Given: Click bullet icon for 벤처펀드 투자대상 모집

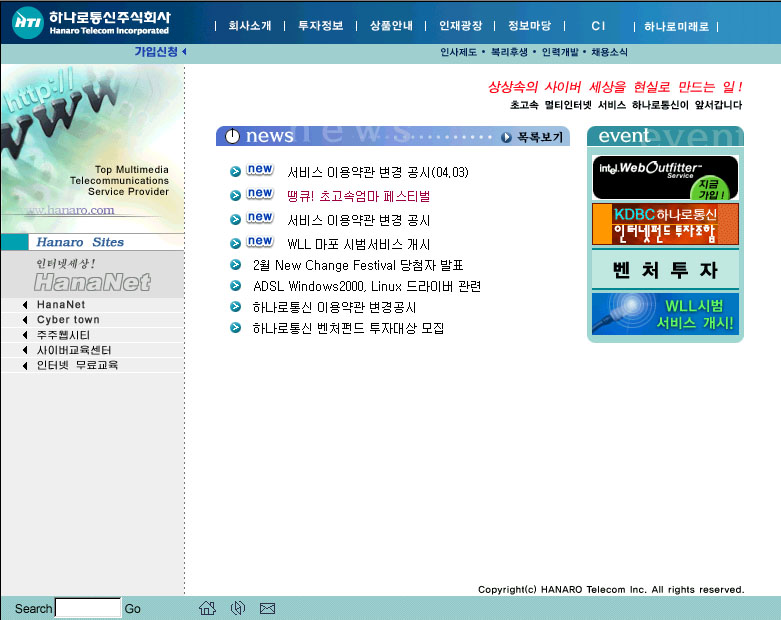Looking at the screenshot, I should [x=235, y=328].
